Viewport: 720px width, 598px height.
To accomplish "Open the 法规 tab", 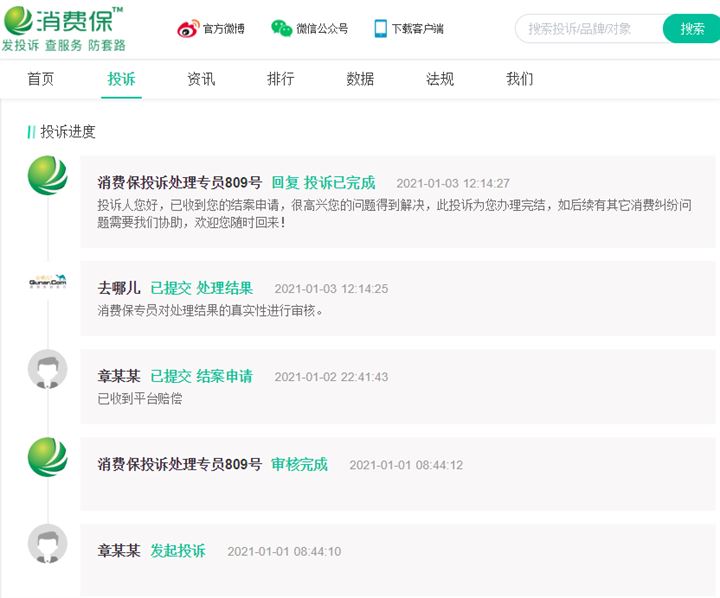I will coord(440,79).
